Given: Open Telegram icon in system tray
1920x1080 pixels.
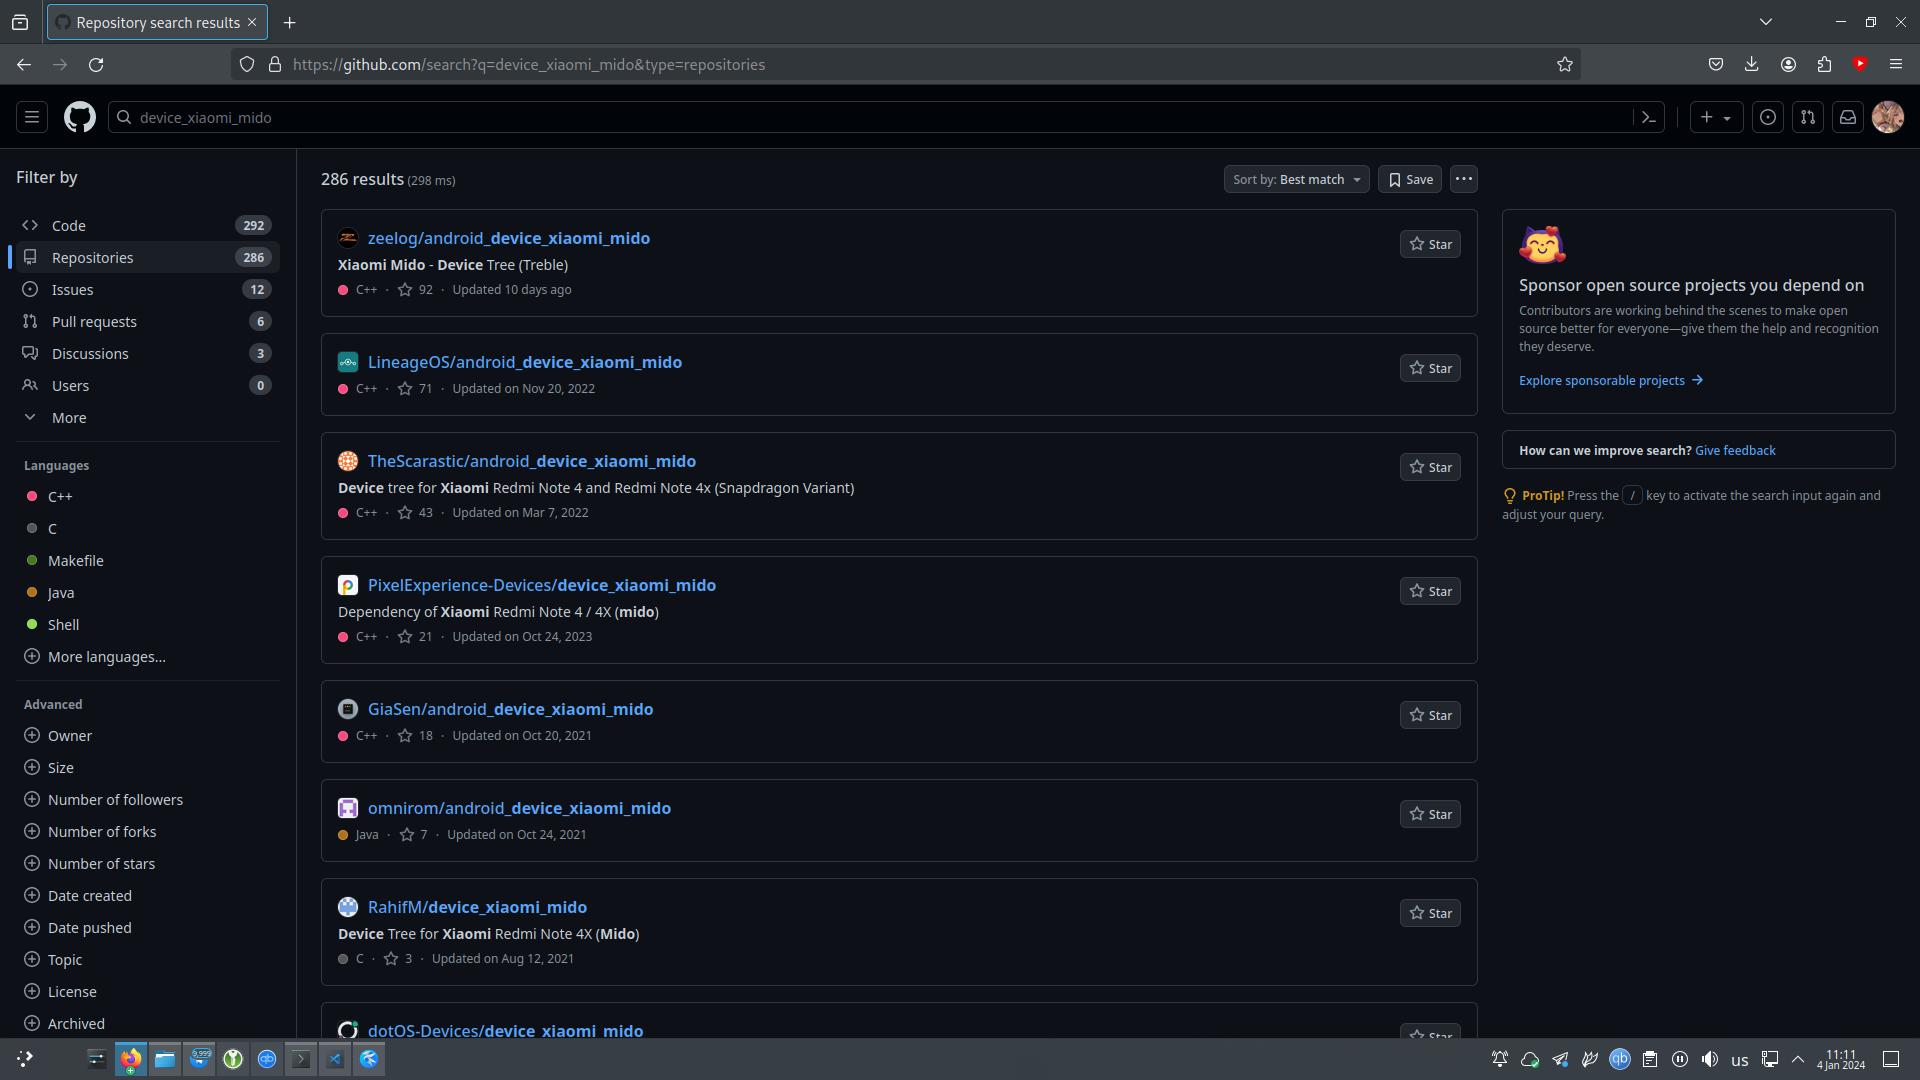Looking at the screenshot, I should 1560,1059.
